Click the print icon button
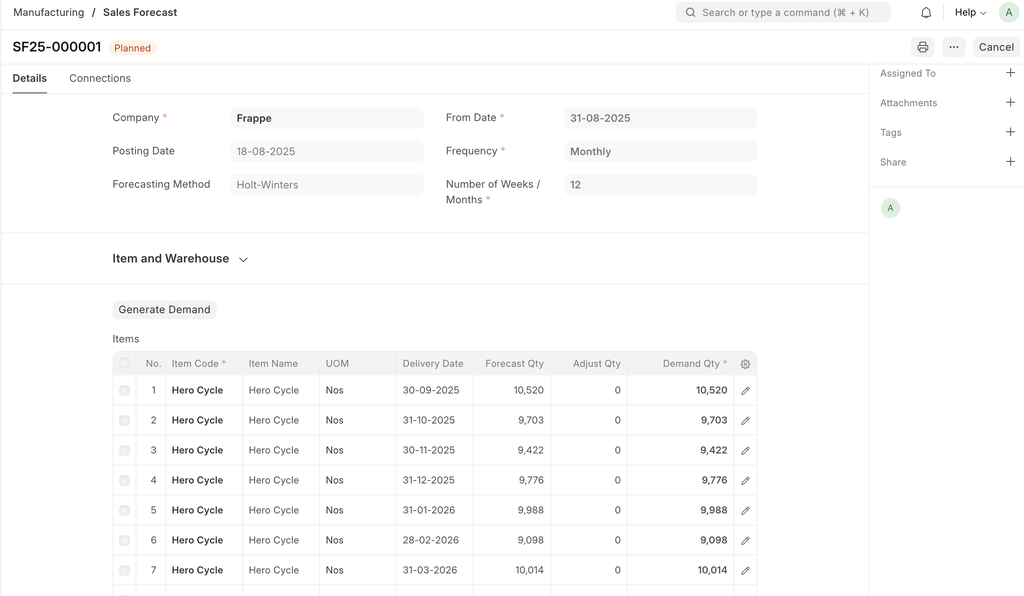 (922, 47)
